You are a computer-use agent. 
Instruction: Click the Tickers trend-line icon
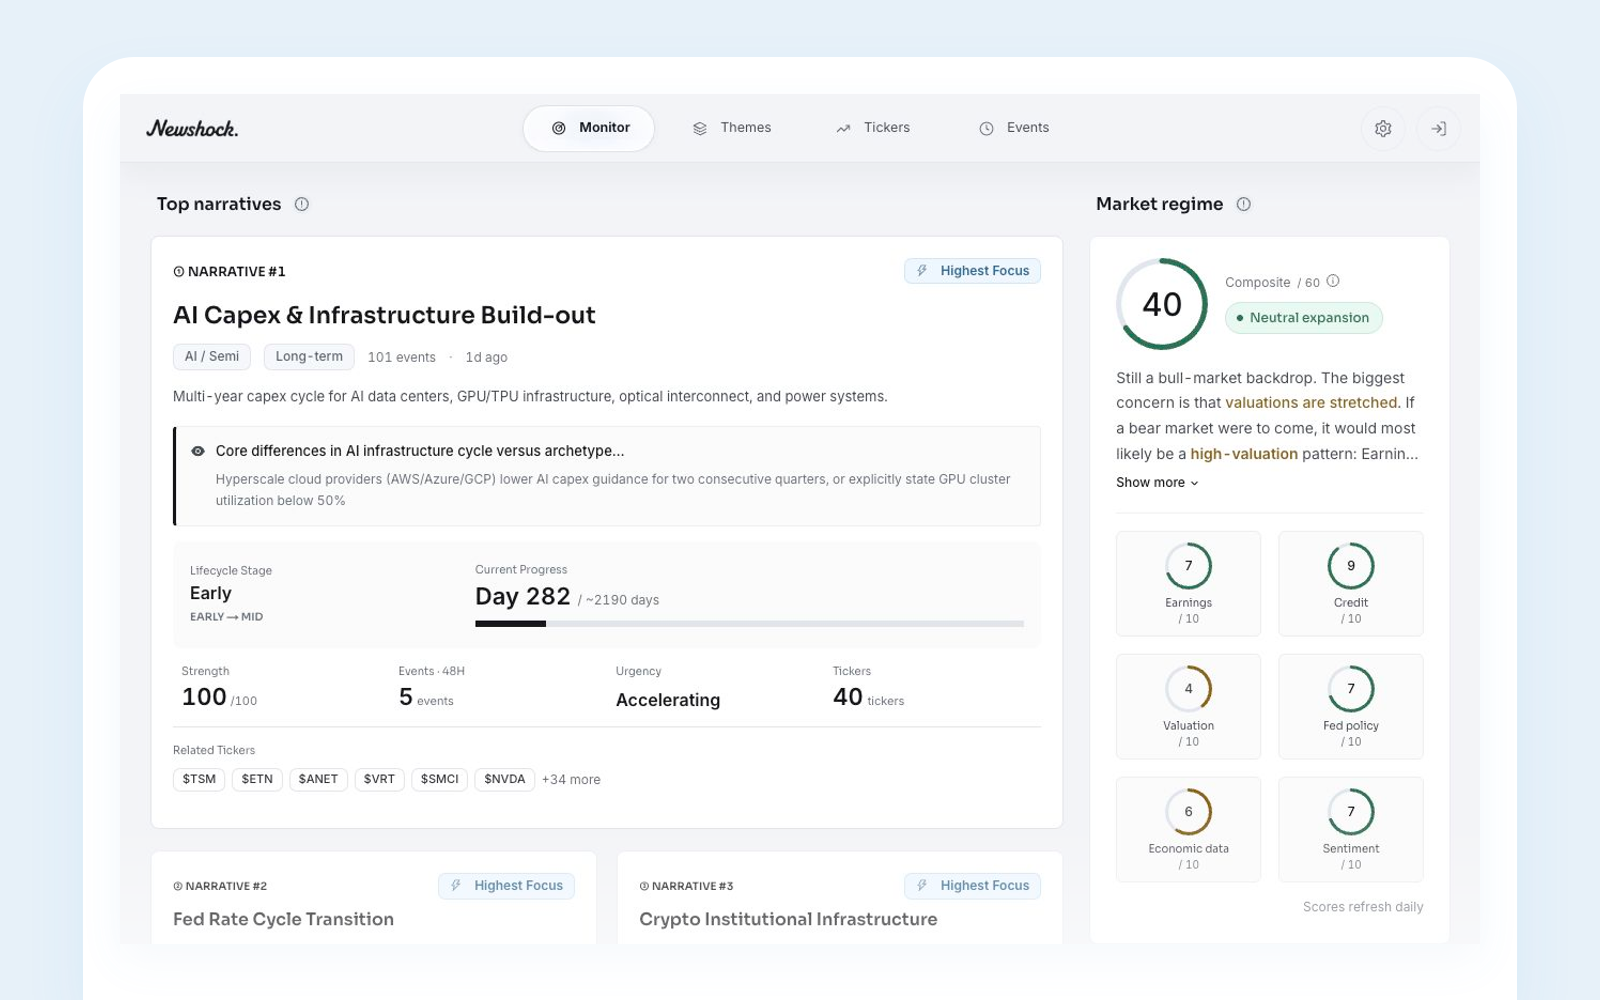pyautogui.click(x=843, y=128)
